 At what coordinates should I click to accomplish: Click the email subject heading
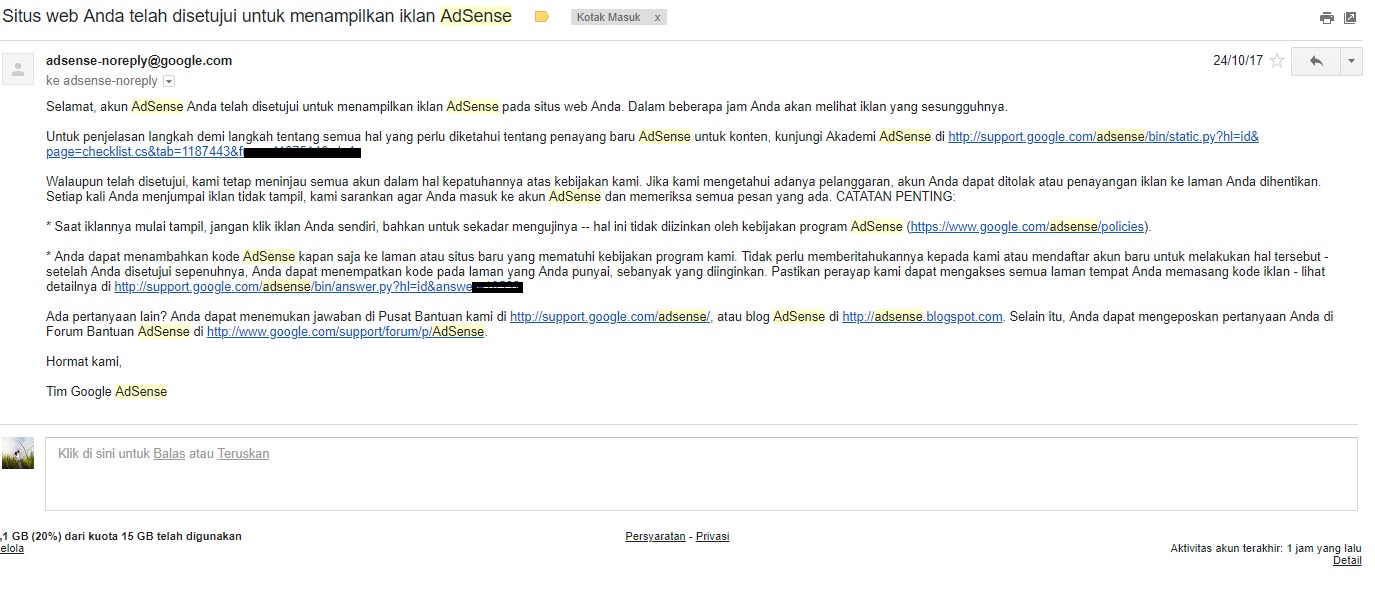pos(257,16)
